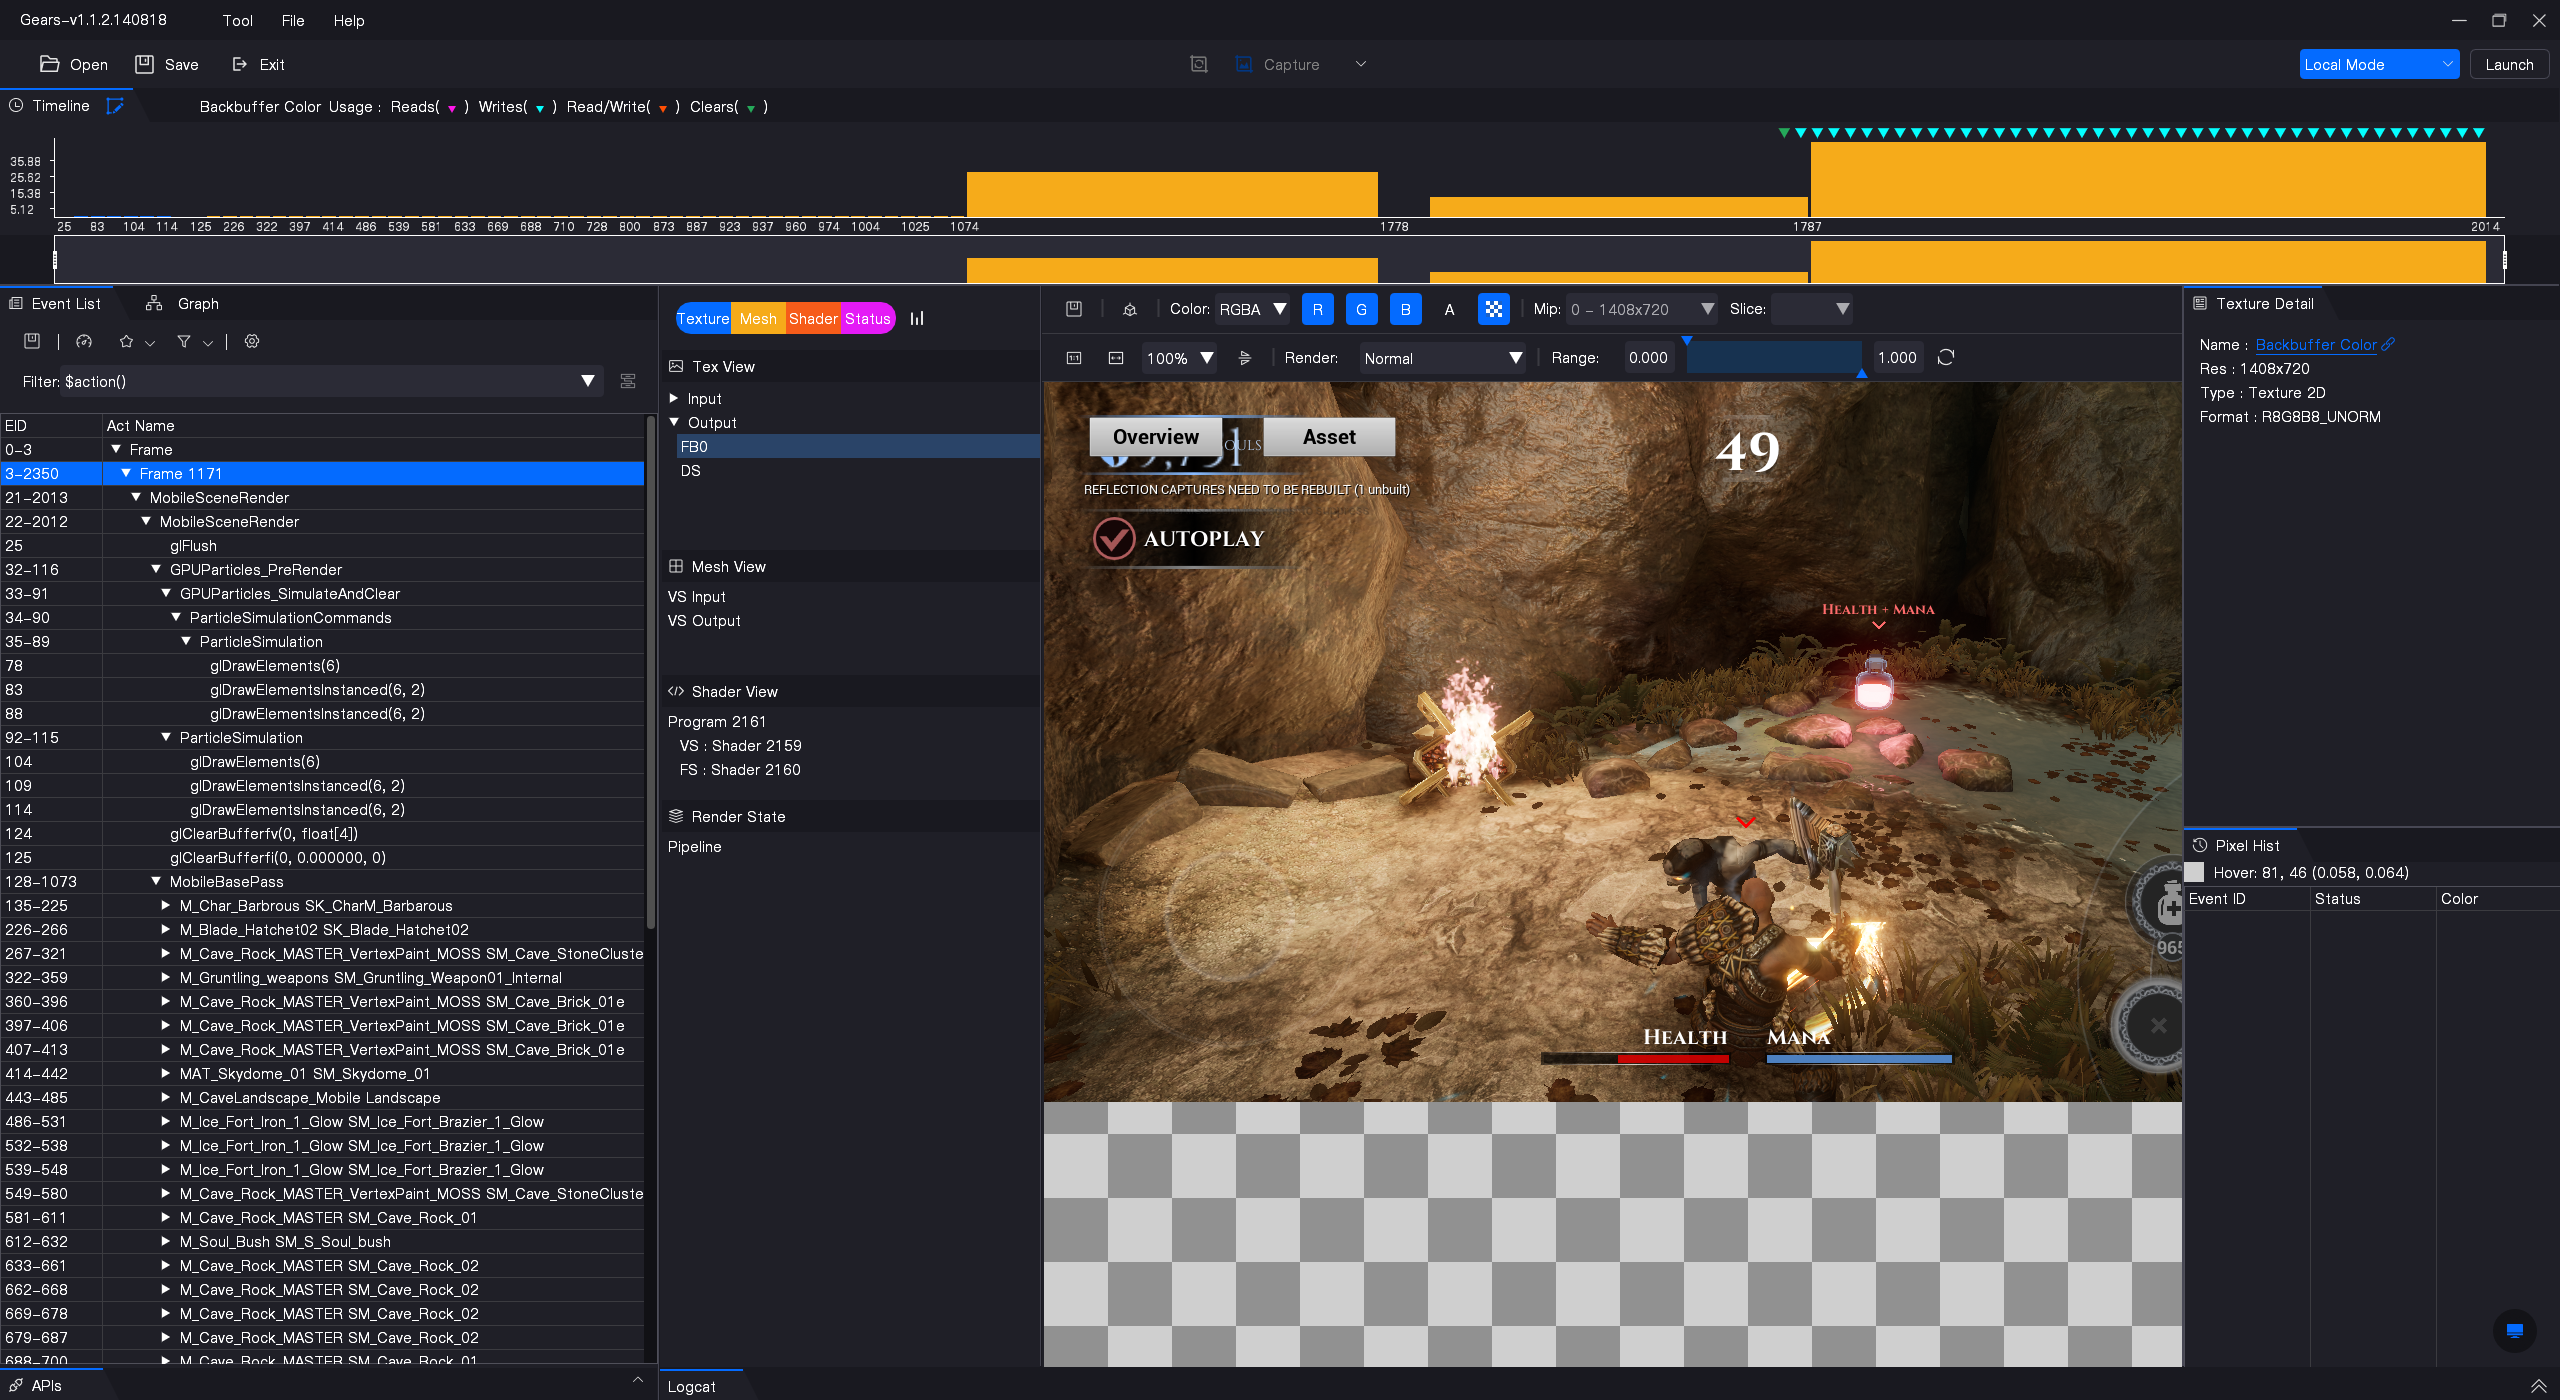Collapse the Frame 1171 tree node

[126, 473]
